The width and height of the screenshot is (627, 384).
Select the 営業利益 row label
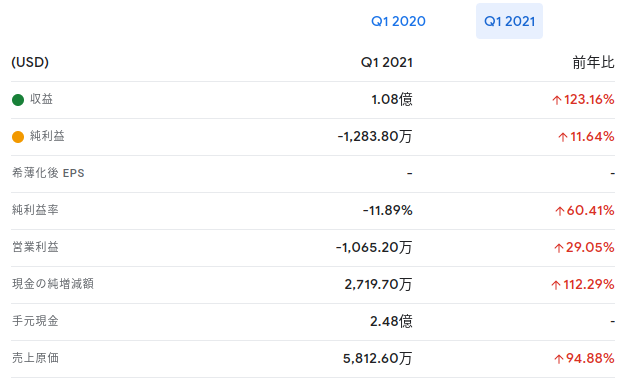35,247
